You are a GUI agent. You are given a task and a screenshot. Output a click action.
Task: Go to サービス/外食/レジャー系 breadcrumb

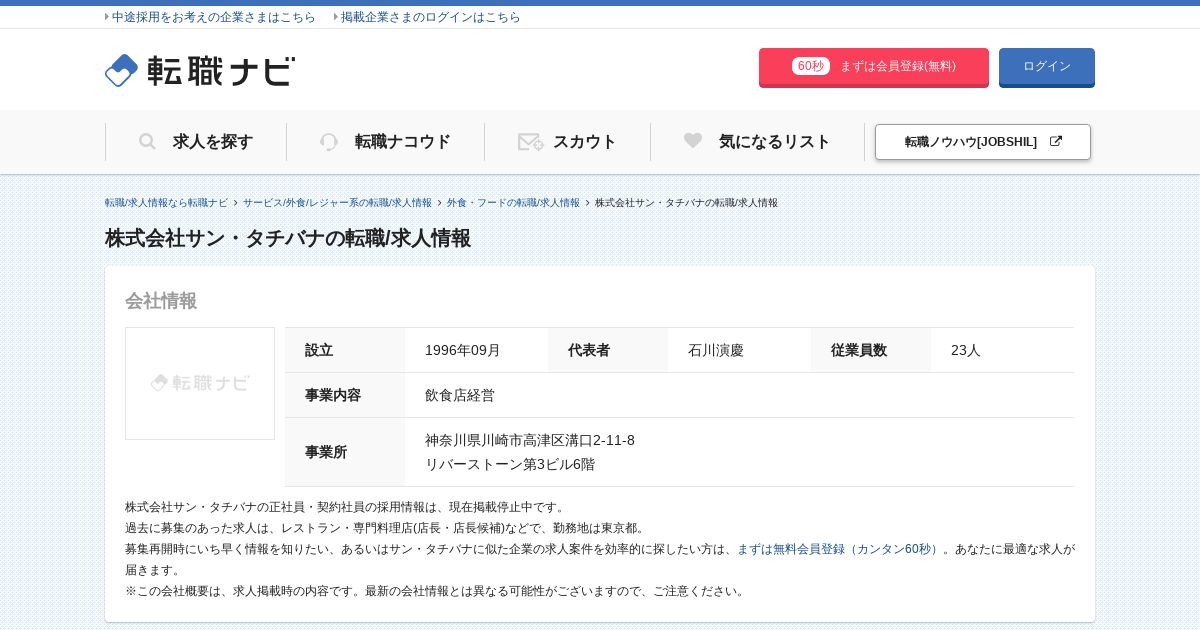click(337, 203)
